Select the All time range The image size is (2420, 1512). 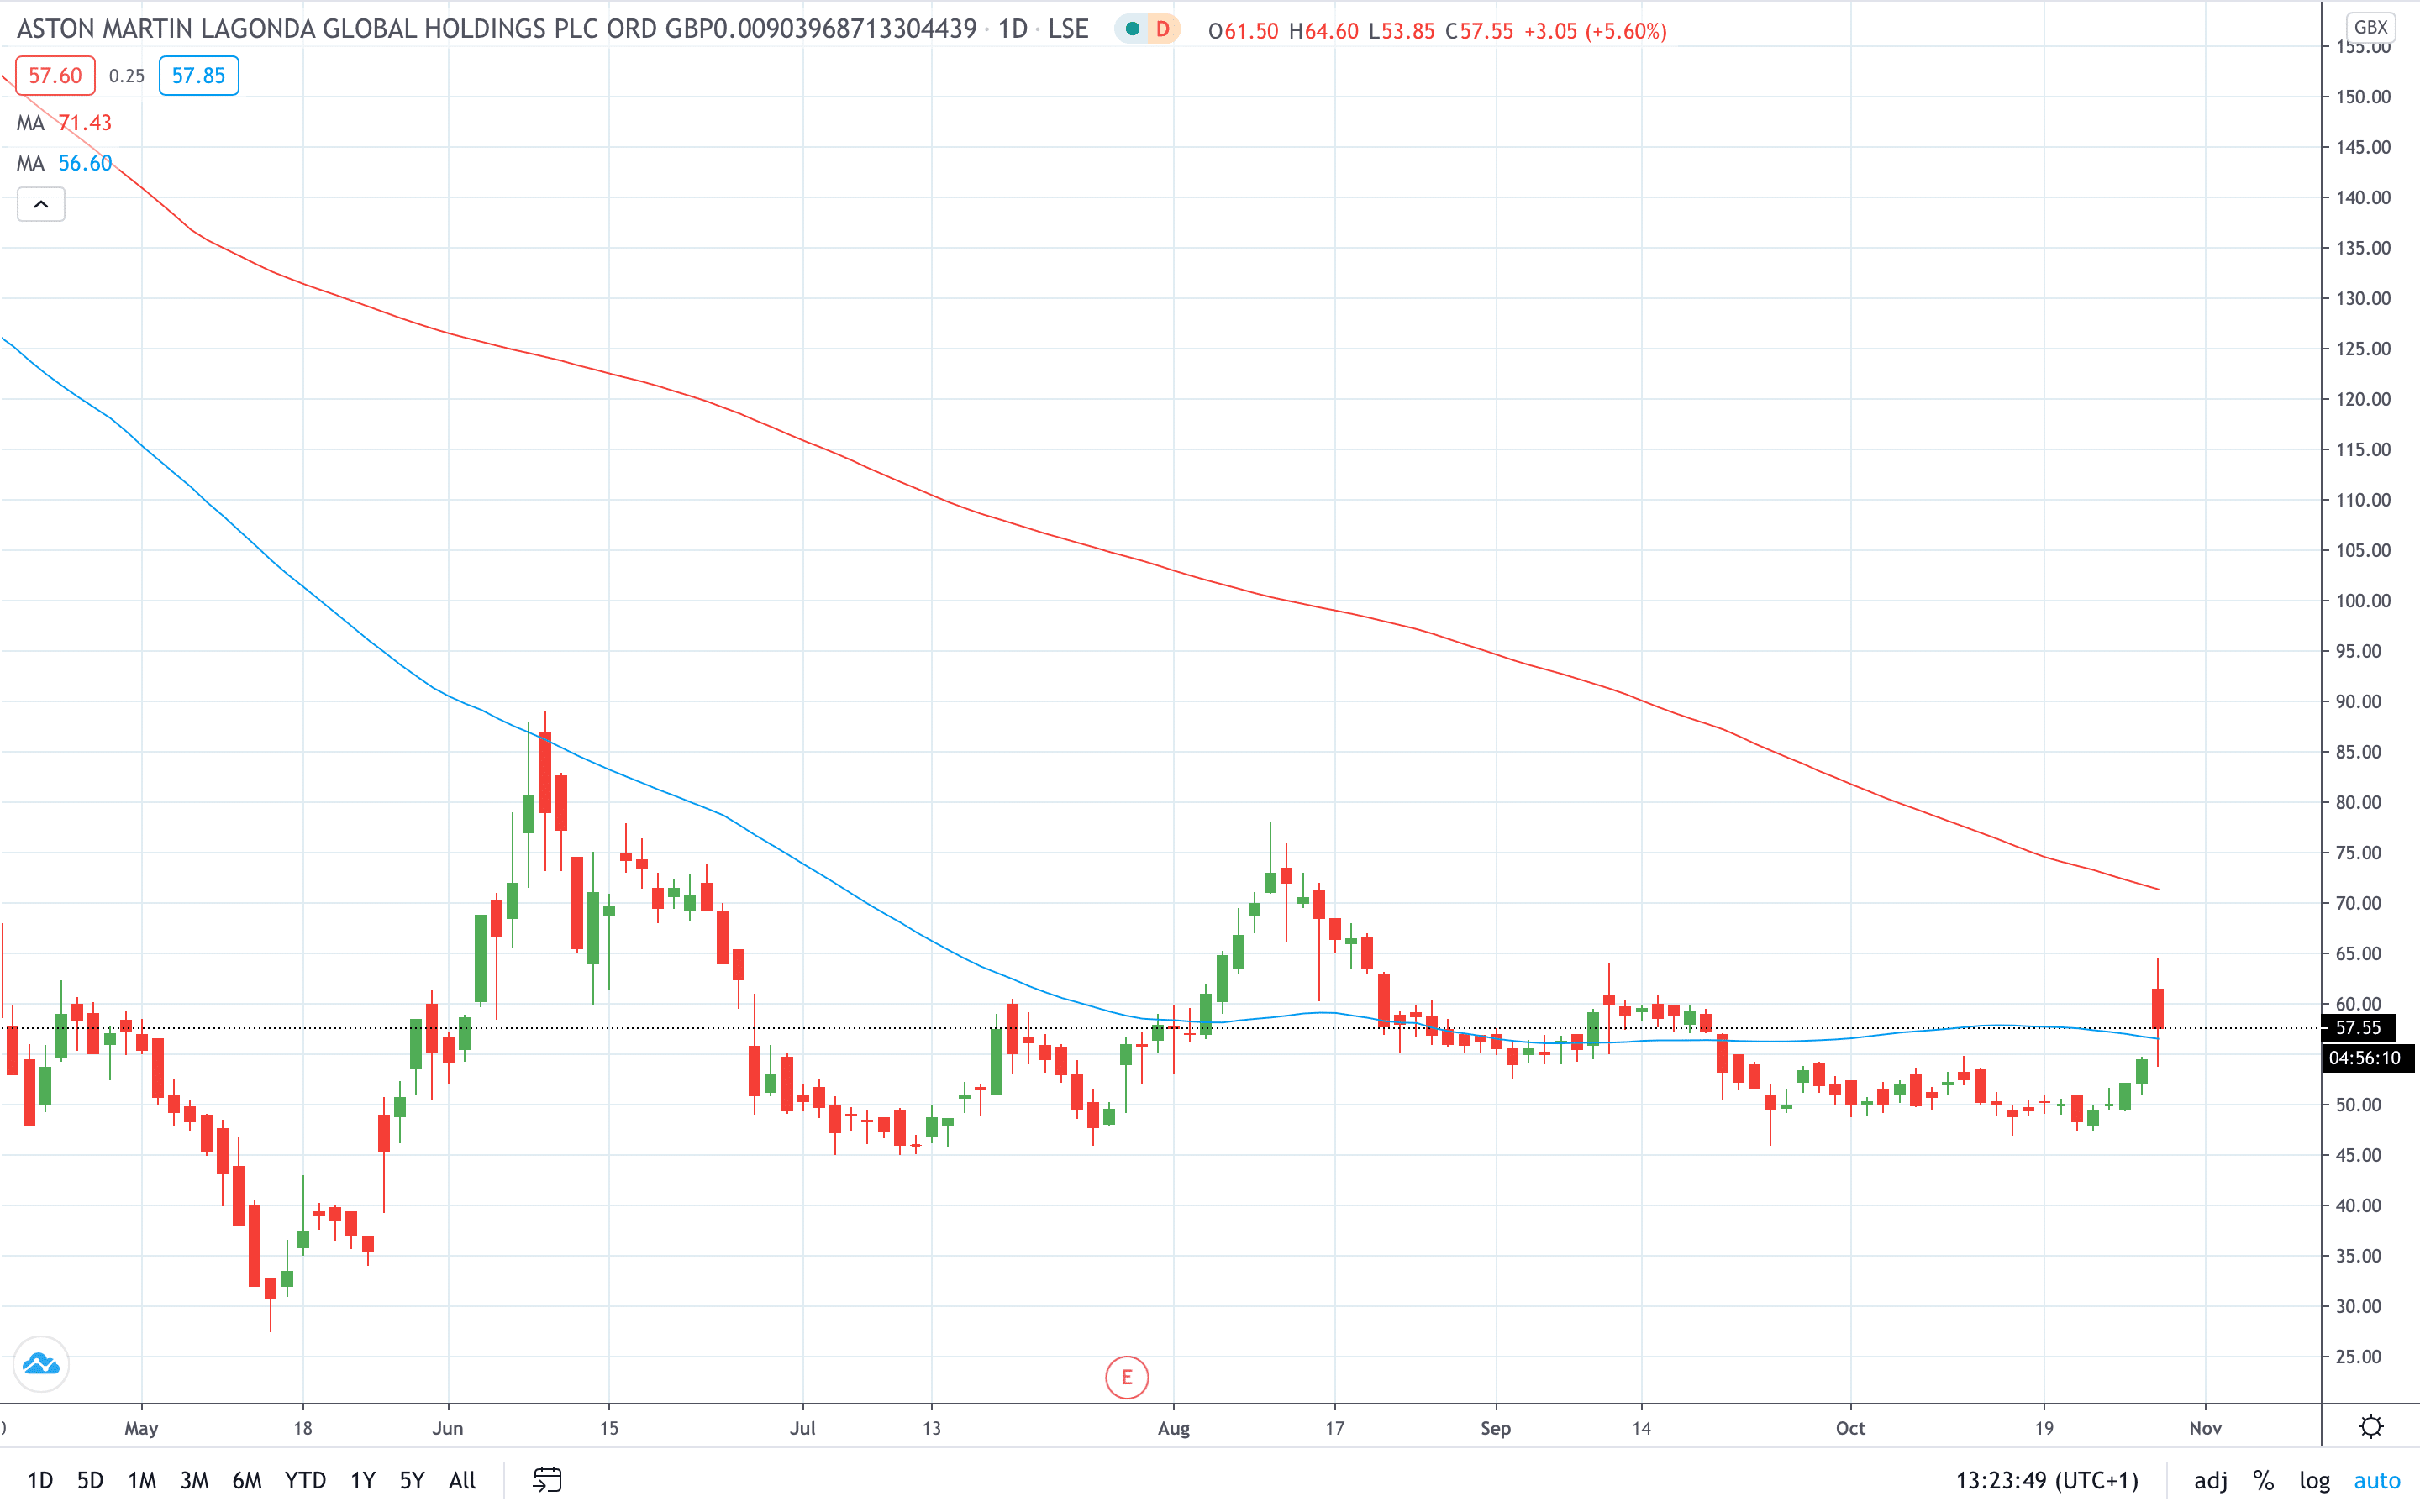pyautogui.click(x=462, y=1480)
